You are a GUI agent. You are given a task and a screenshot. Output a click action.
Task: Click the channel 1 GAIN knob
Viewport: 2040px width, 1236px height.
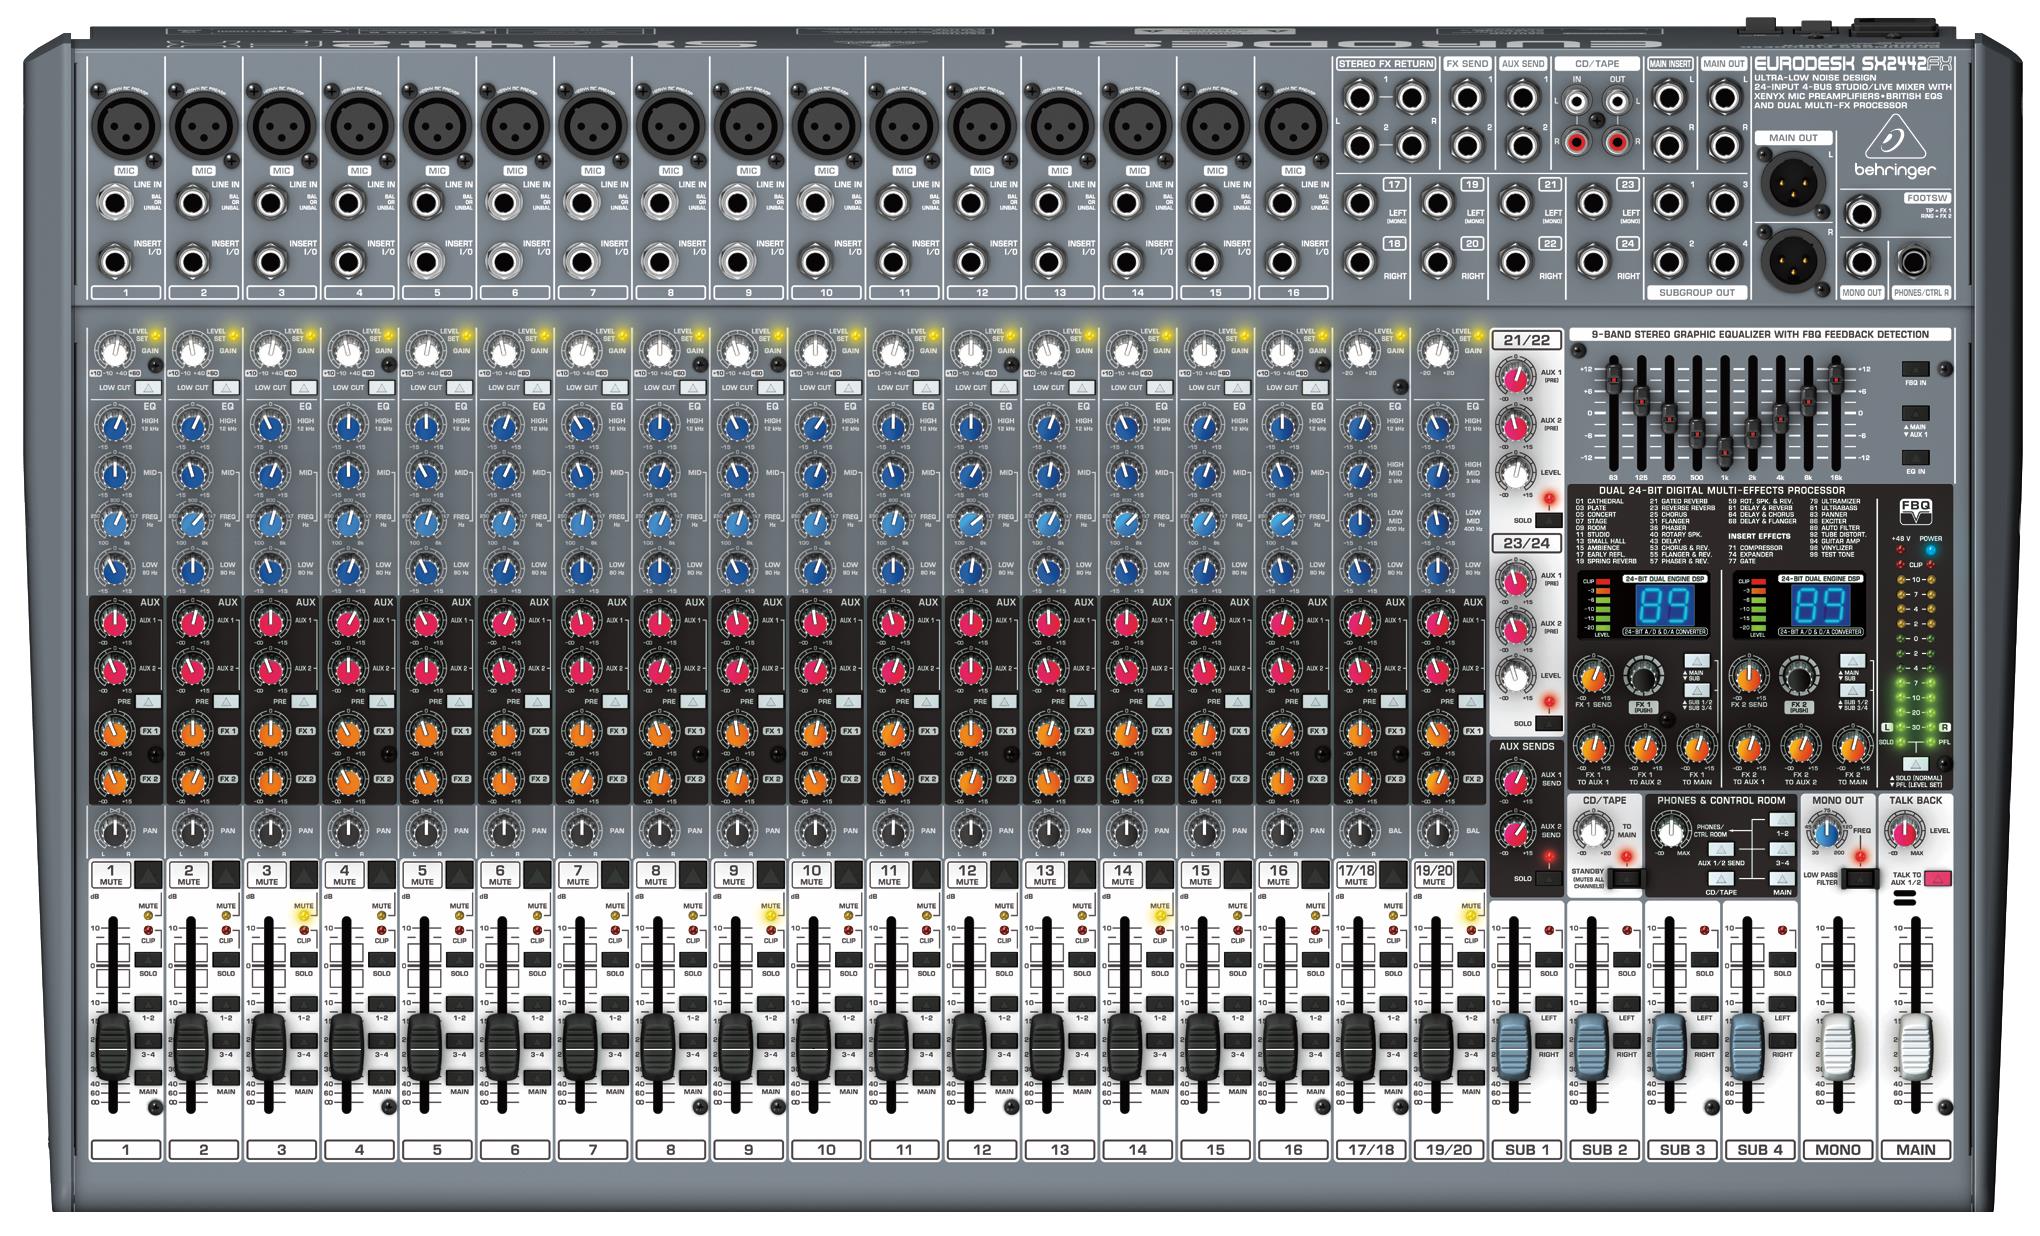coord(115,352)
